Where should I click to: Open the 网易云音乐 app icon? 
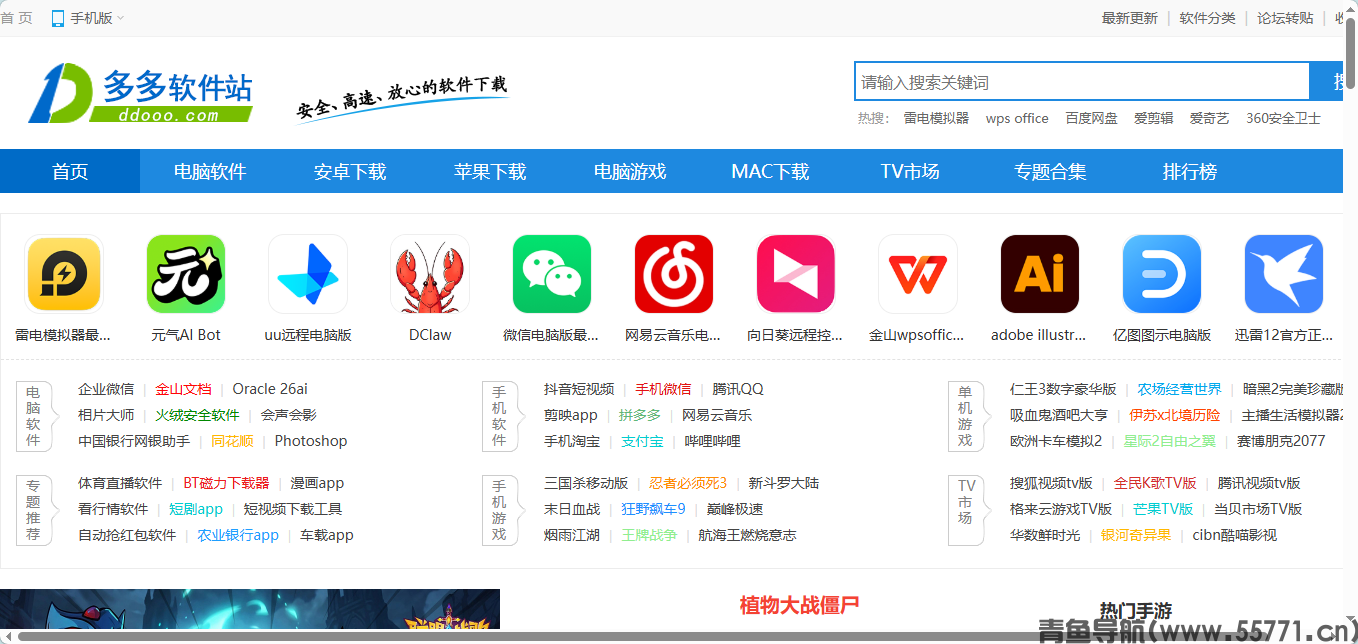[674, 274]
